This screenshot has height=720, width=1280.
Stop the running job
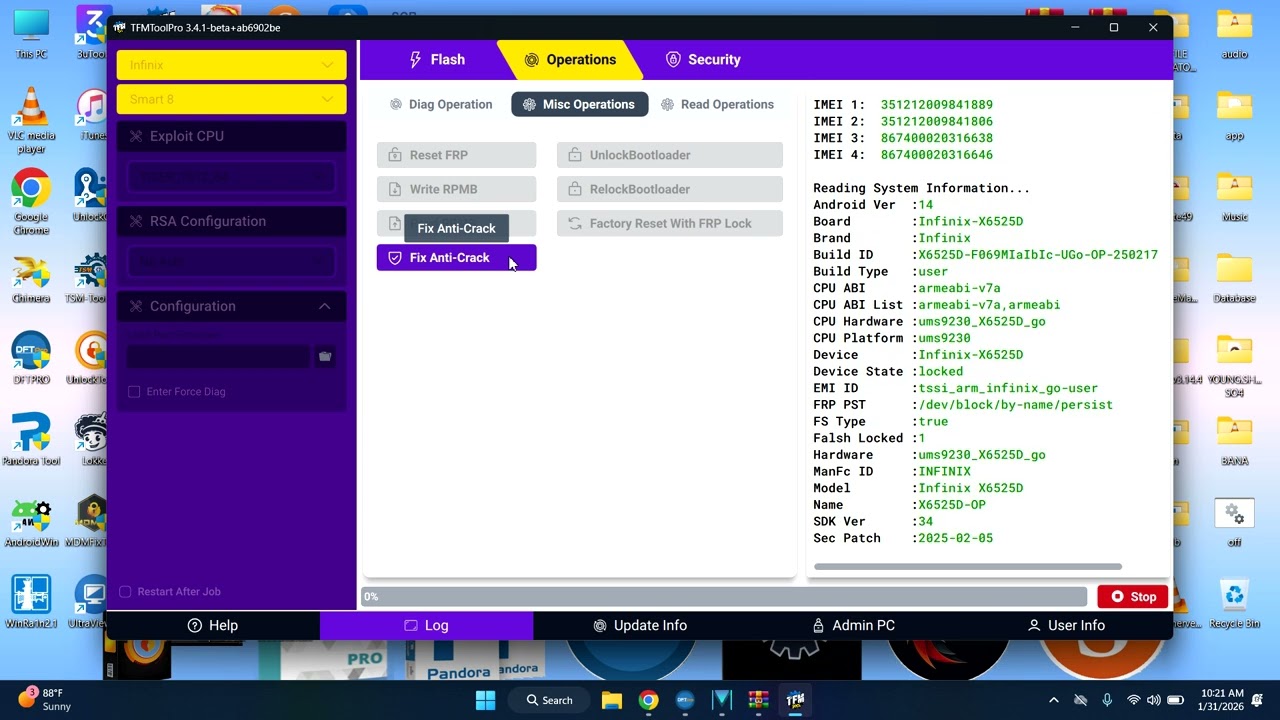1133,596
